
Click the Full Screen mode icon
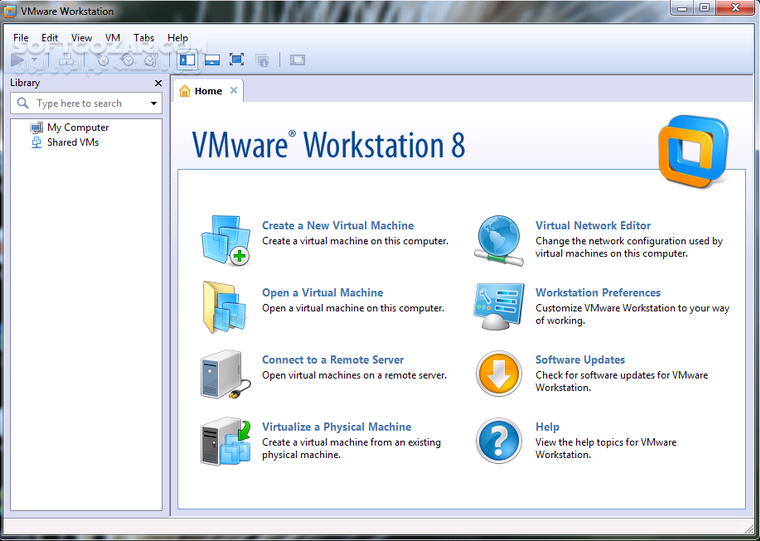[237, 60]
